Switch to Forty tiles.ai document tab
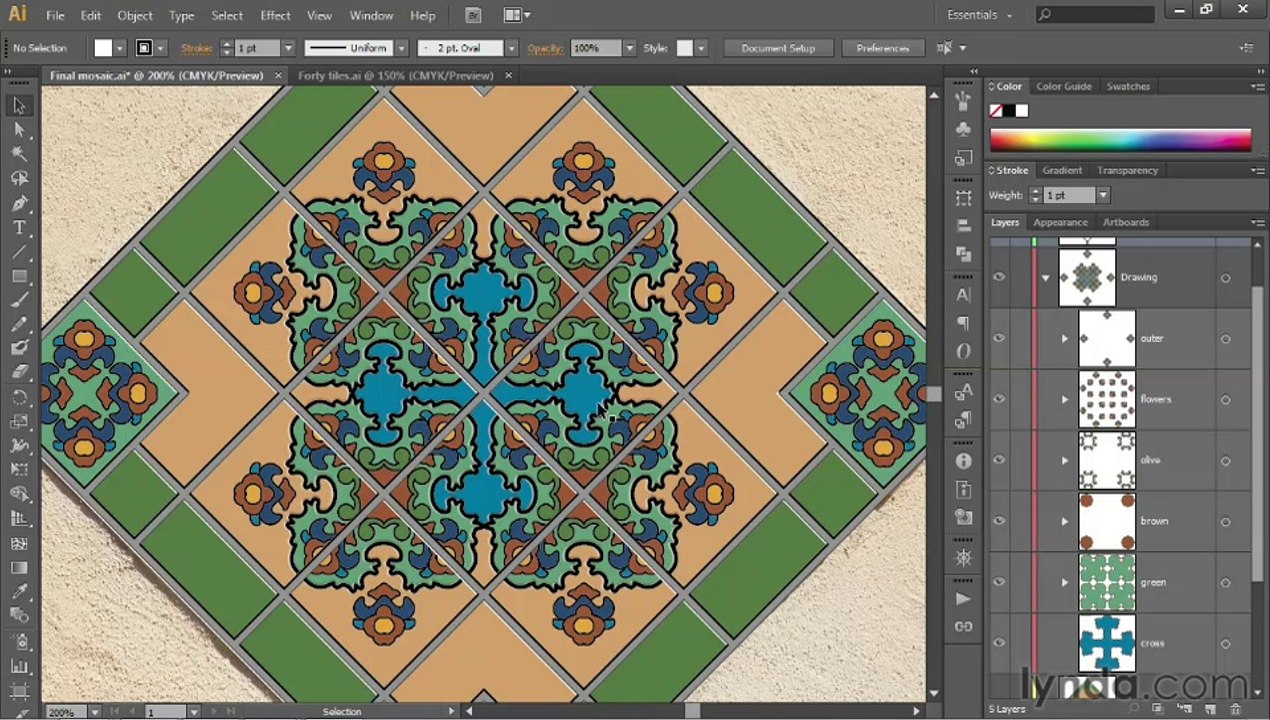 (x=396, y=75)
